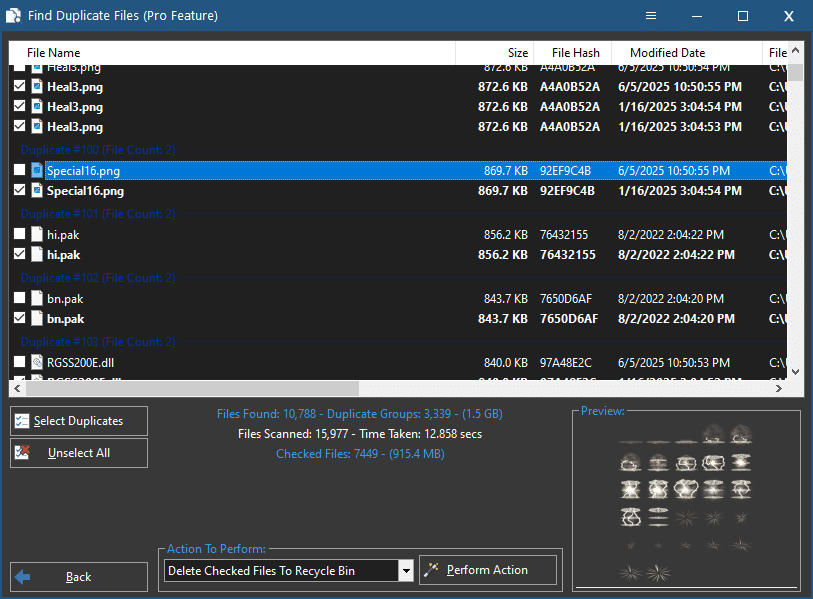Click the RGSS200E.dll file icon
Viewport: 813px width, 599px height.
tap(37, 363)
